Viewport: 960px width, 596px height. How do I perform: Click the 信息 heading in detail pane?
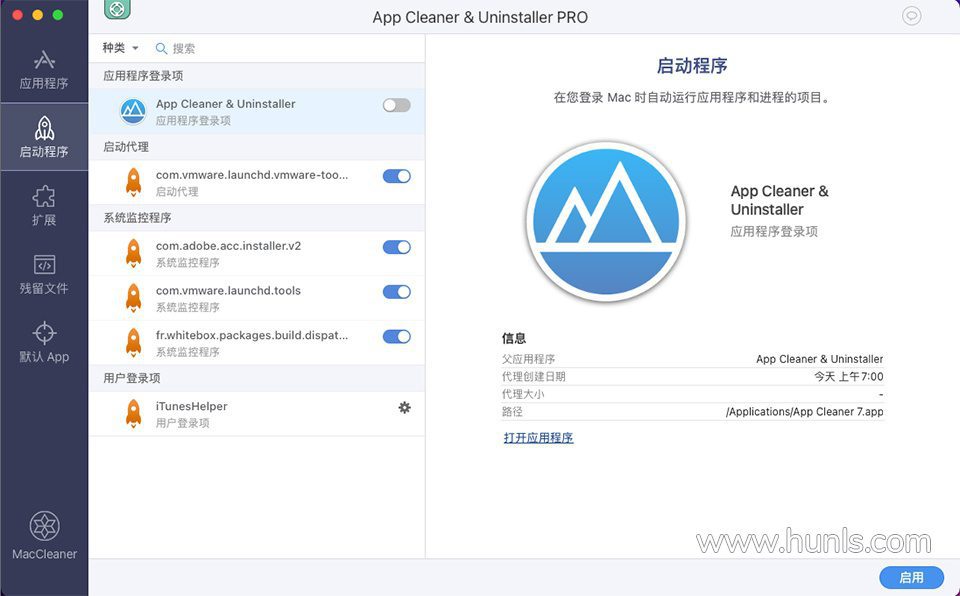tap(514, 338)
